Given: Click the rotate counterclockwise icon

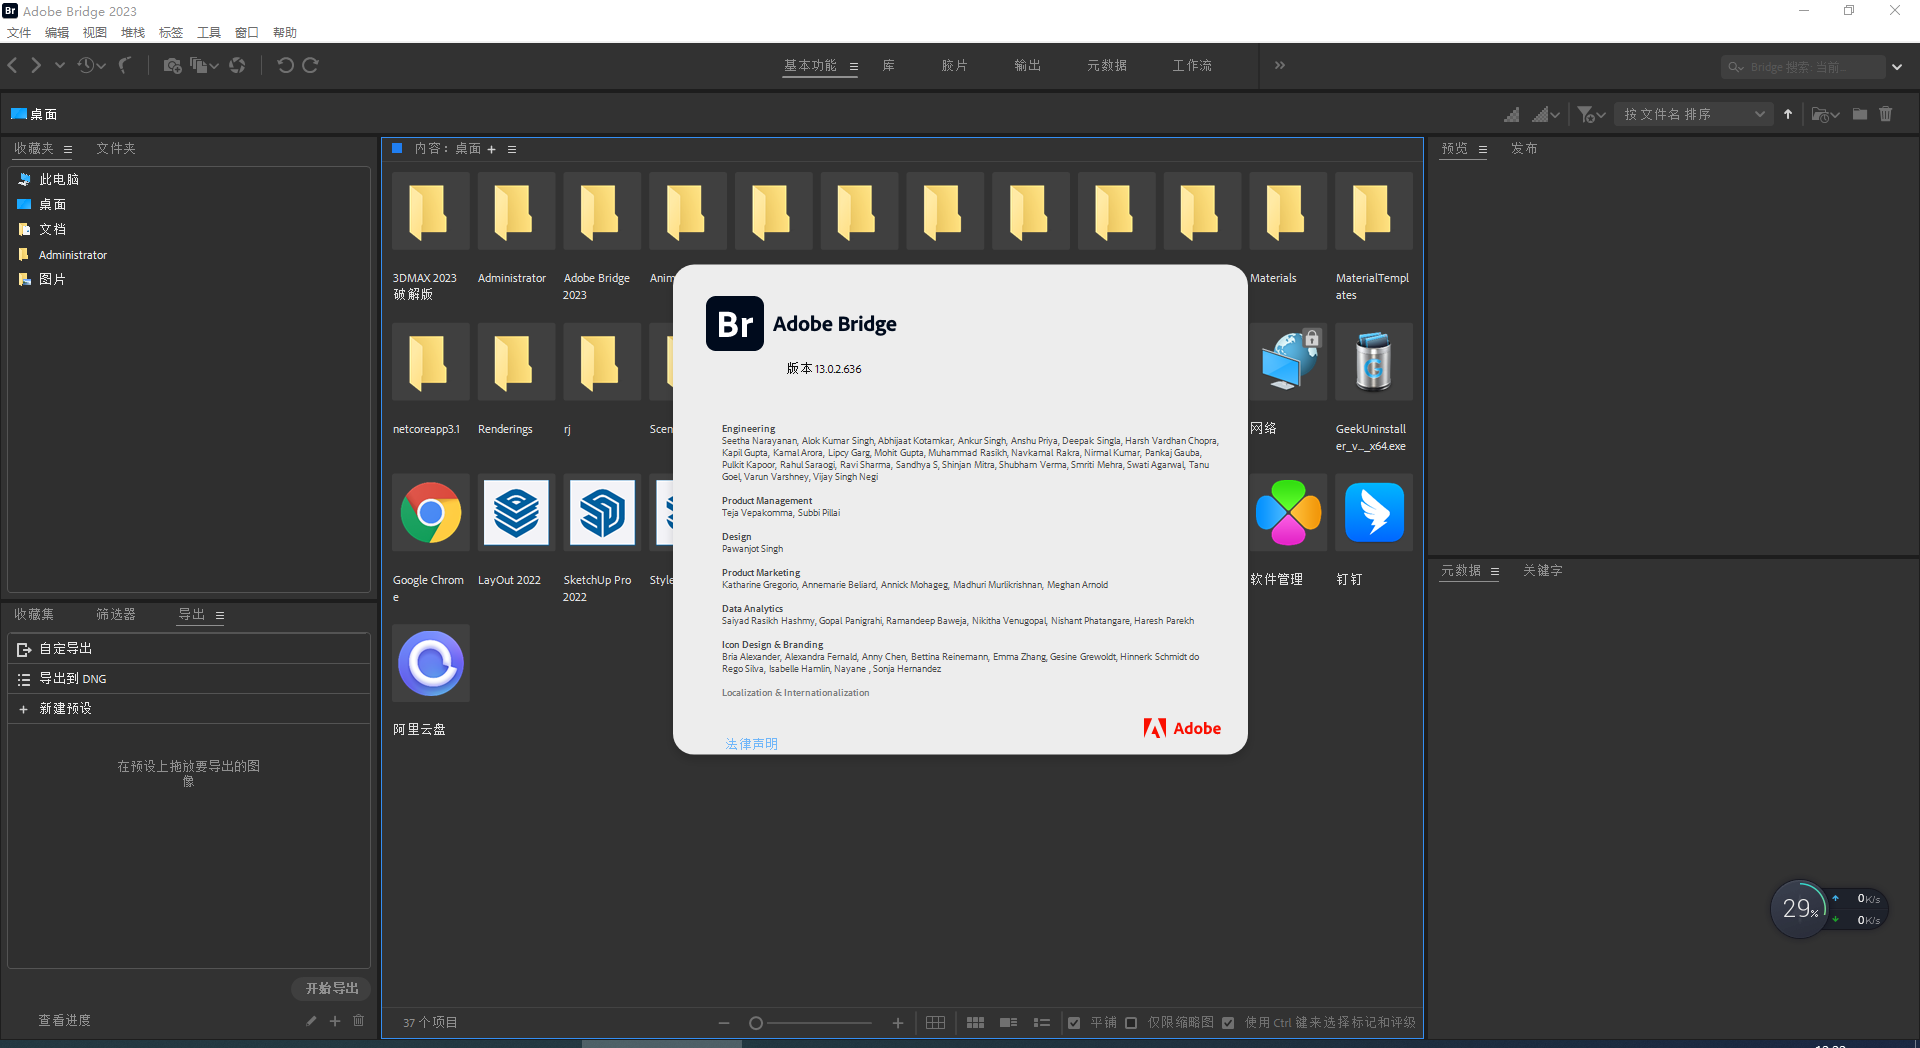Looking at the screenshot, I should 286,65.
